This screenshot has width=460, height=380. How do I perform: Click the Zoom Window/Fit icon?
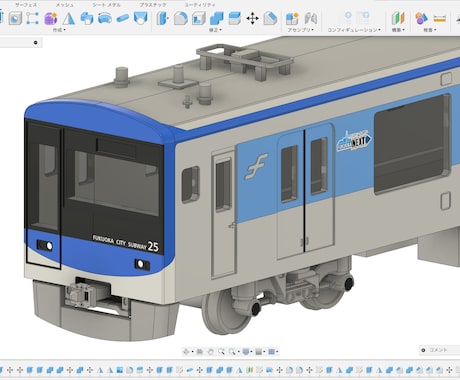pyautogui.click(x=232, y=351)
